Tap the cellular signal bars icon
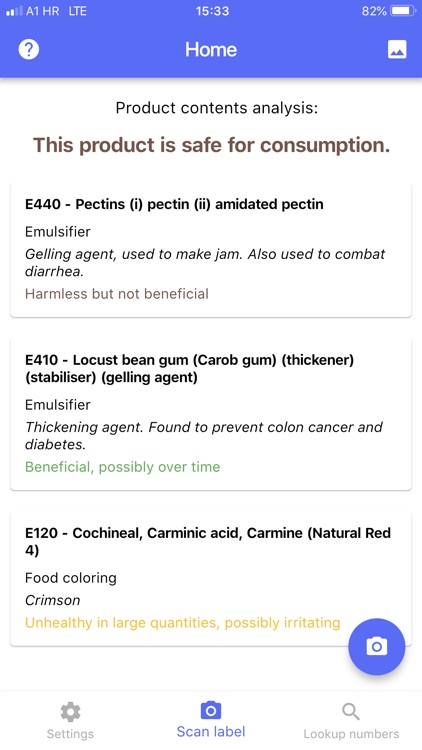Screen dimensions: 422x750 [x=14, y=11]
